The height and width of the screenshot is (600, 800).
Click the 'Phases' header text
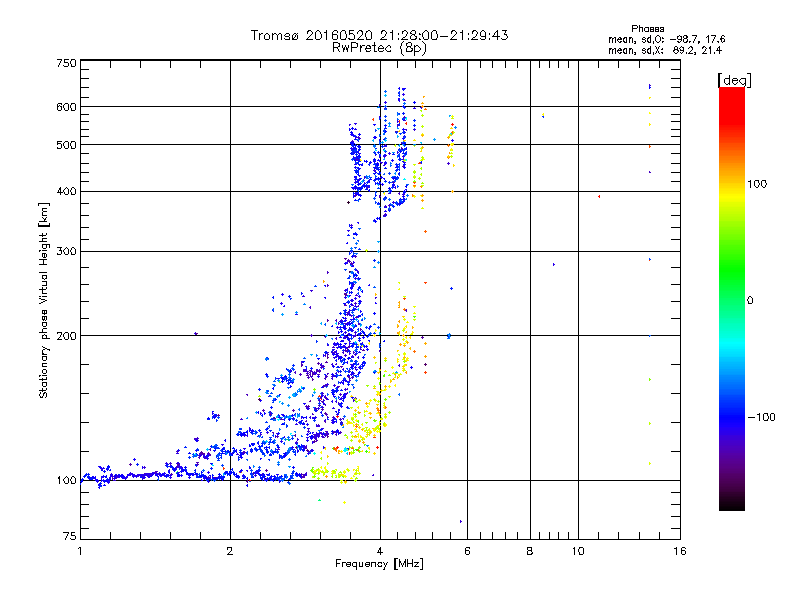(647, 29)
